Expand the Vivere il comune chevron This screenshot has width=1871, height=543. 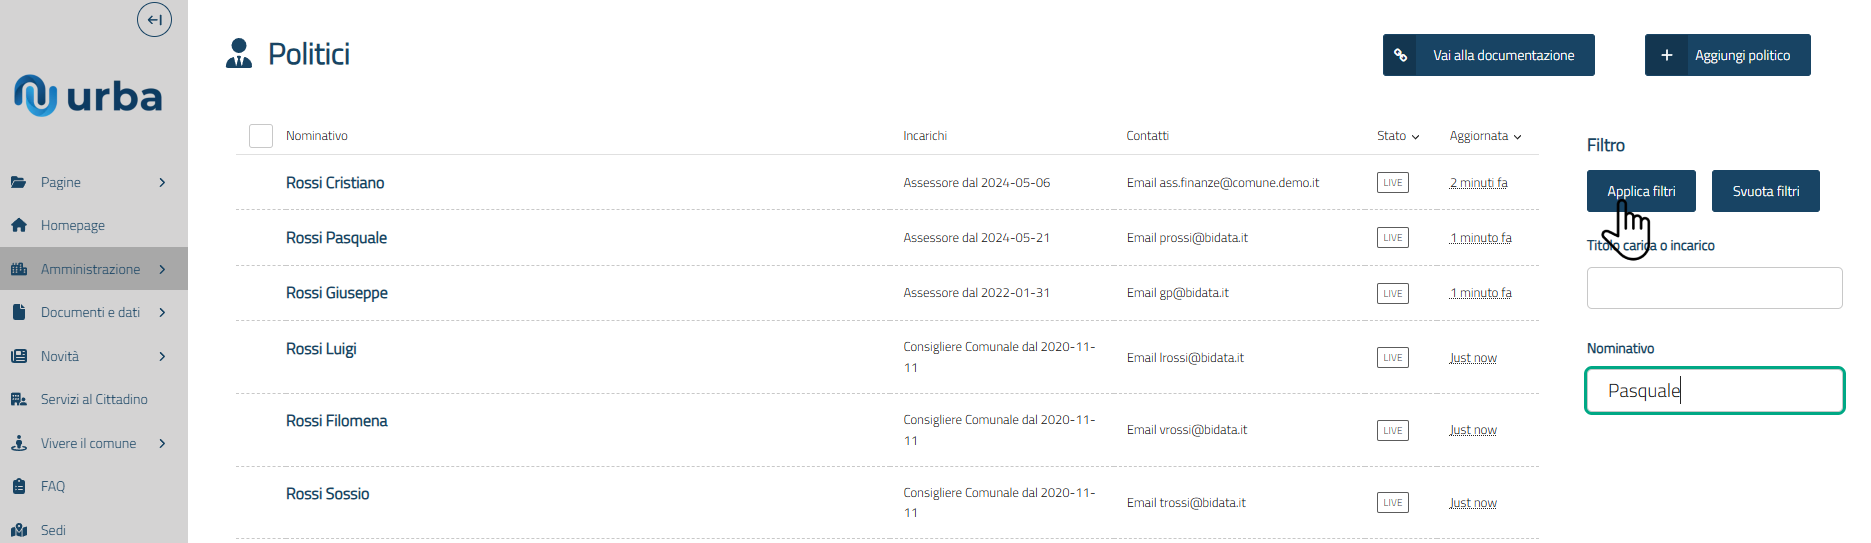click(x=162, y=443)
